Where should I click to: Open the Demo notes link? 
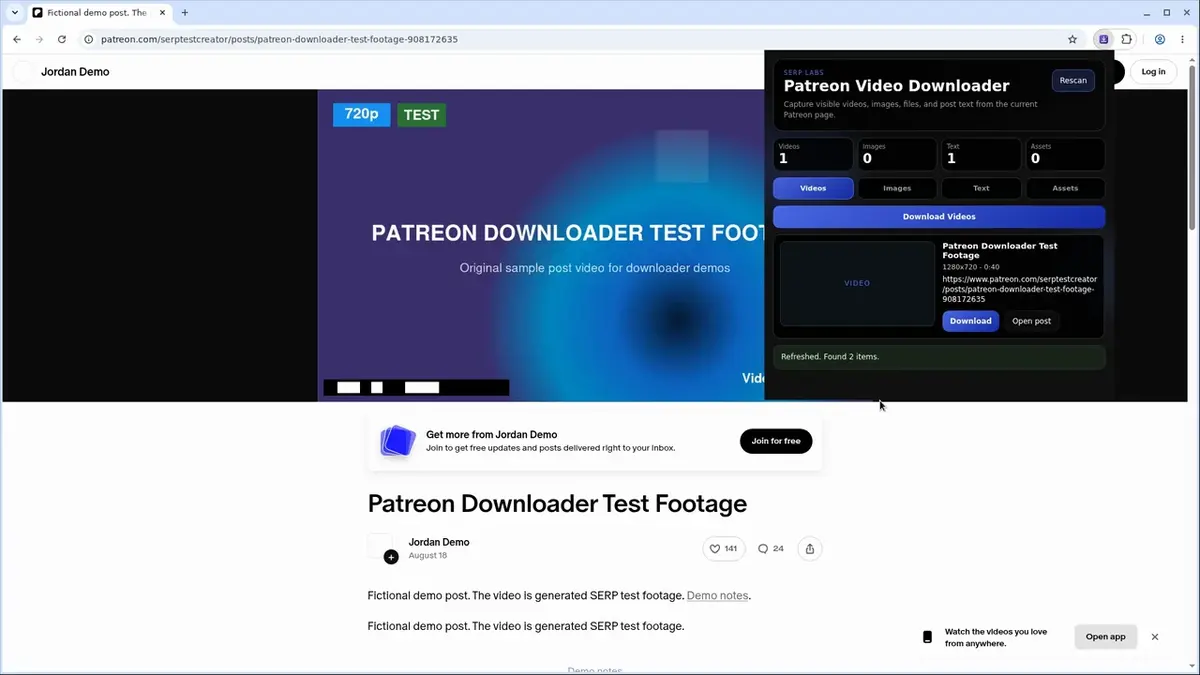click(x=717, y=595)
